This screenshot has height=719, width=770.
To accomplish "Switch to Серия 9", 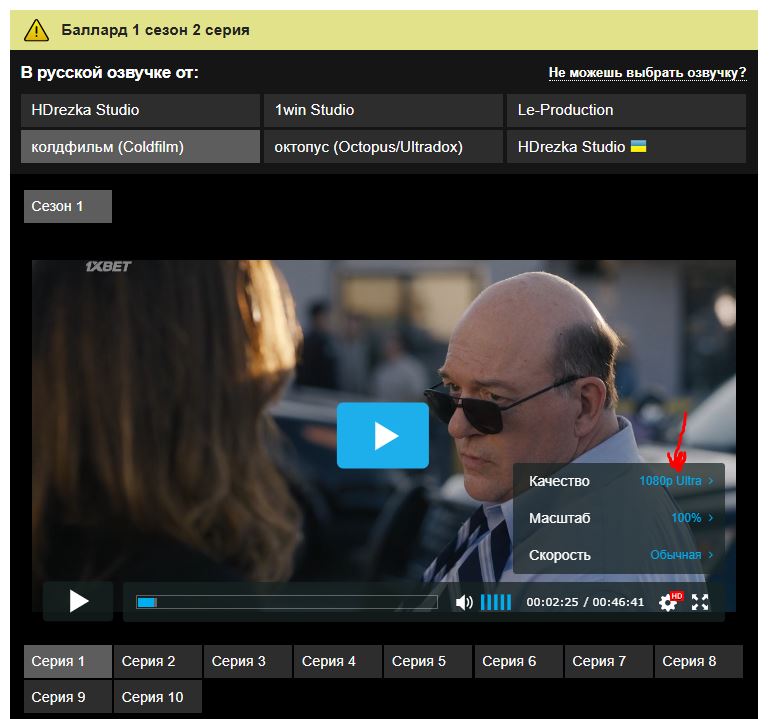I will (68, 697).
